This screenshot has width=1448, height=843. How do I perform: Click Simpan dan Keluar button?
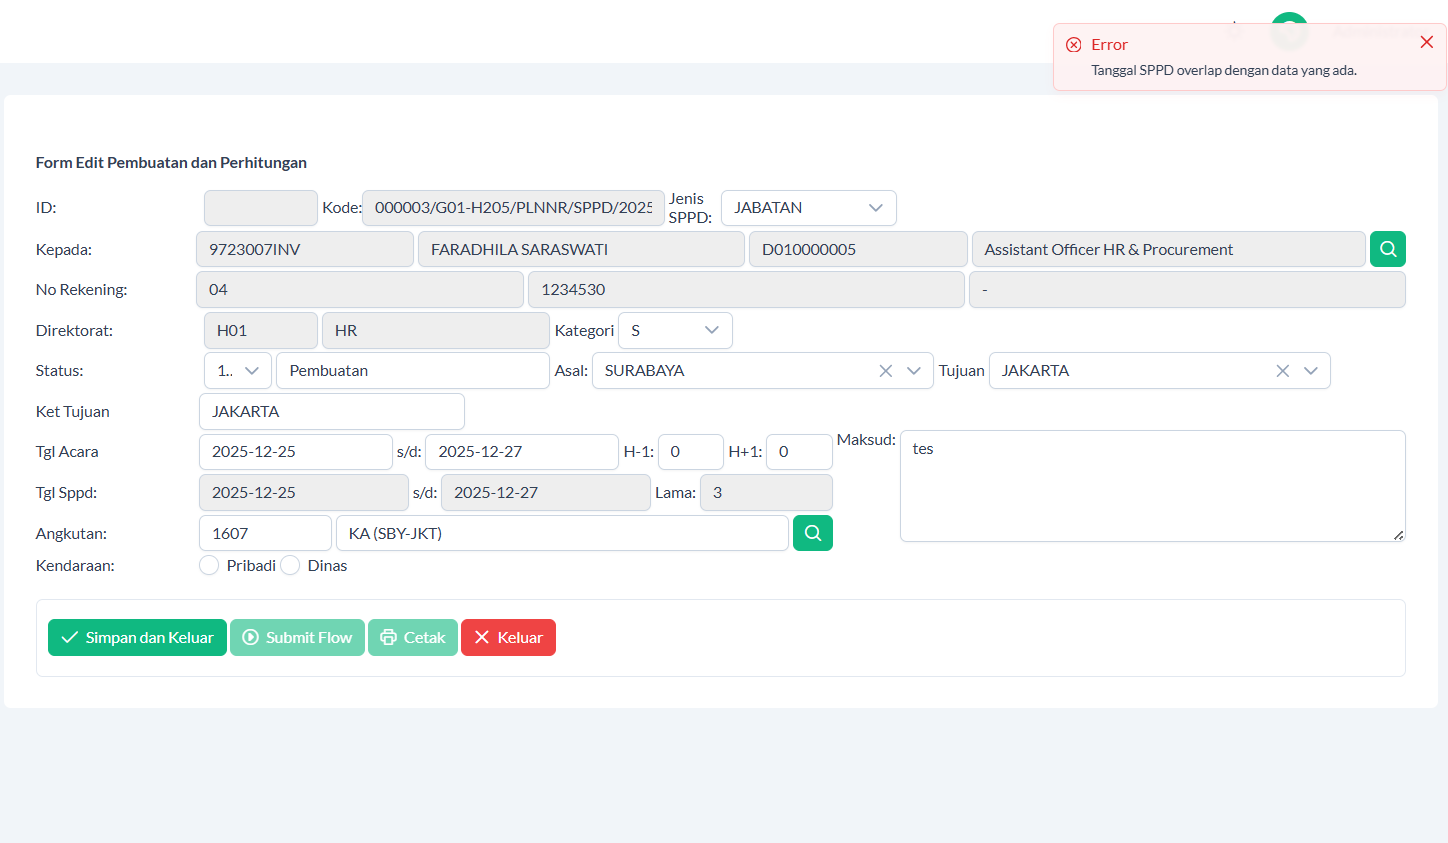(137, 638)
